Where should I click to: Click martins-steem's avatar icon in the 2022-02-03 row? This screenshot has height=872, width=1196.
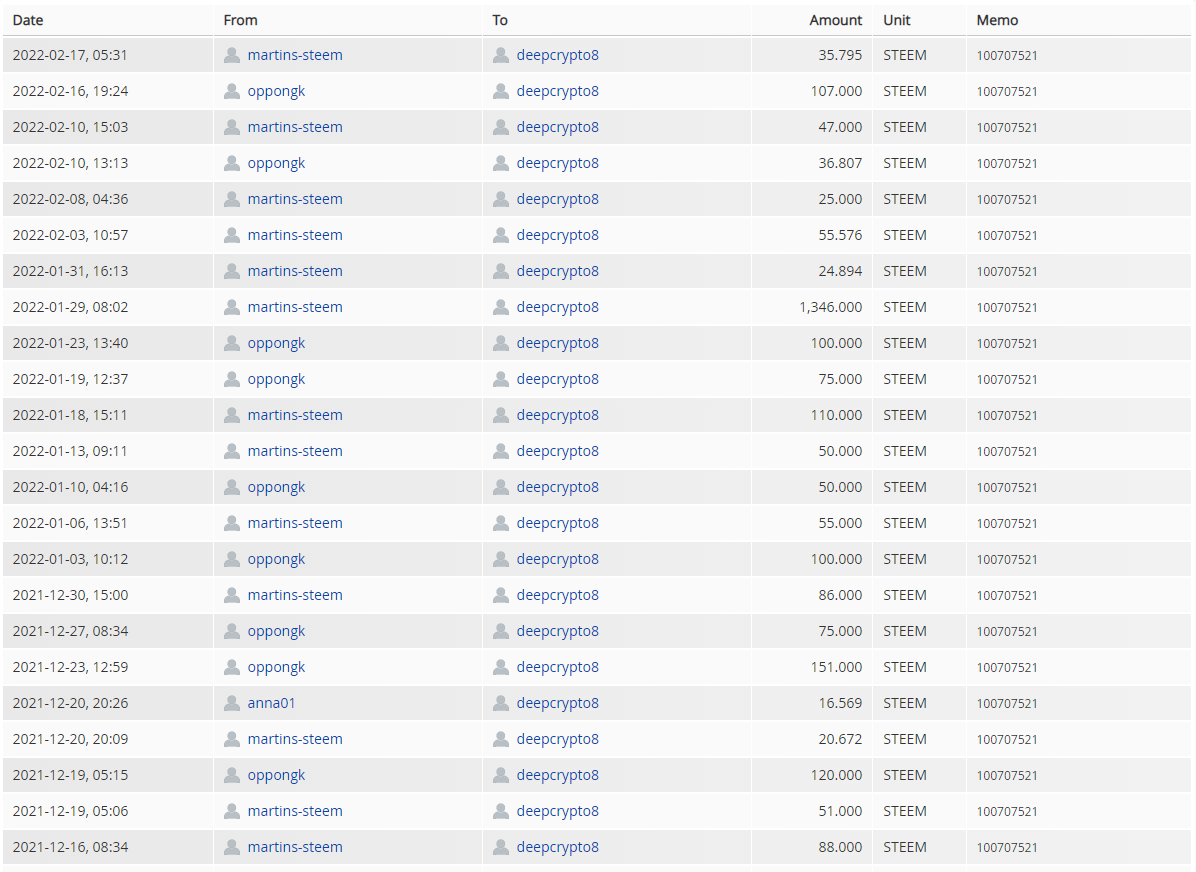(x=232, y=235)
